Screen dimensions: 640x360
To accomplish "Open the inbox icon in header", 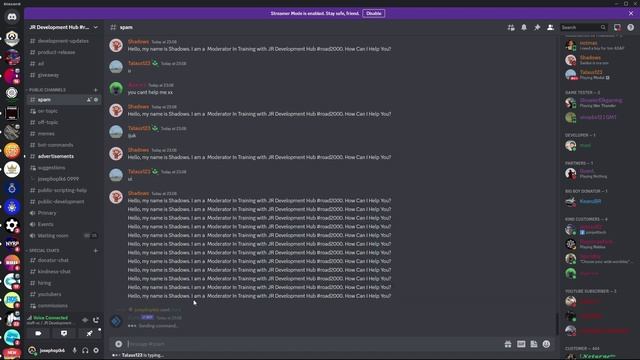I will point(617,27).
